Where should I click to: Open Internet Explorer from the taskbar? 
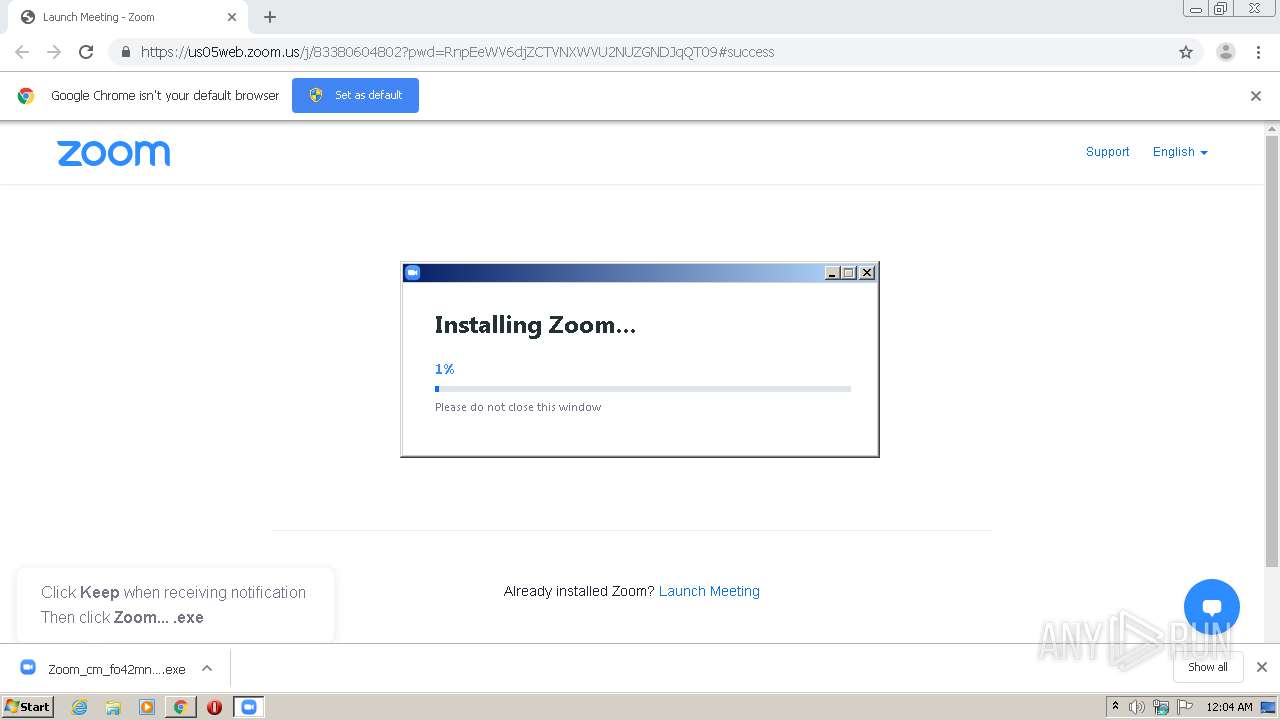coord(79,707)
